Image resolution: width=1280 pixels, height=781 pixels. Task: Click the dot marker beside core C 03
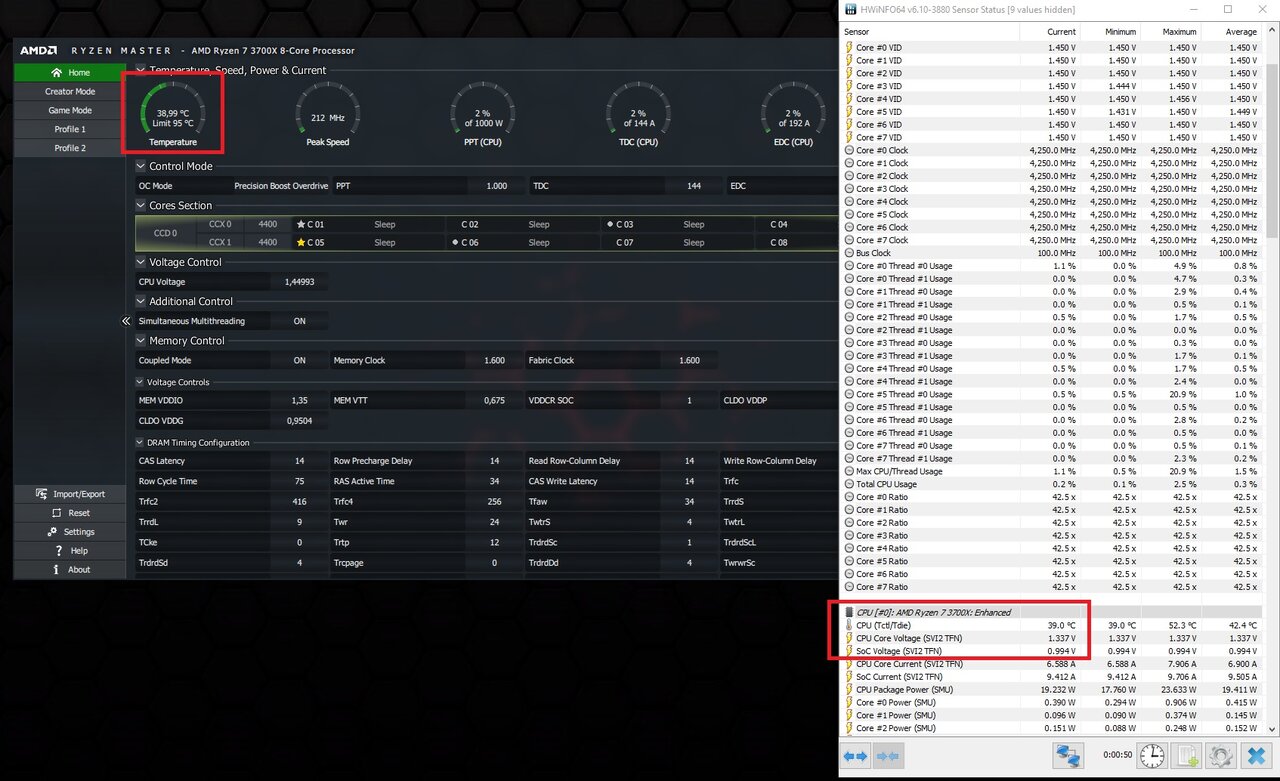(x=611, y=224)
